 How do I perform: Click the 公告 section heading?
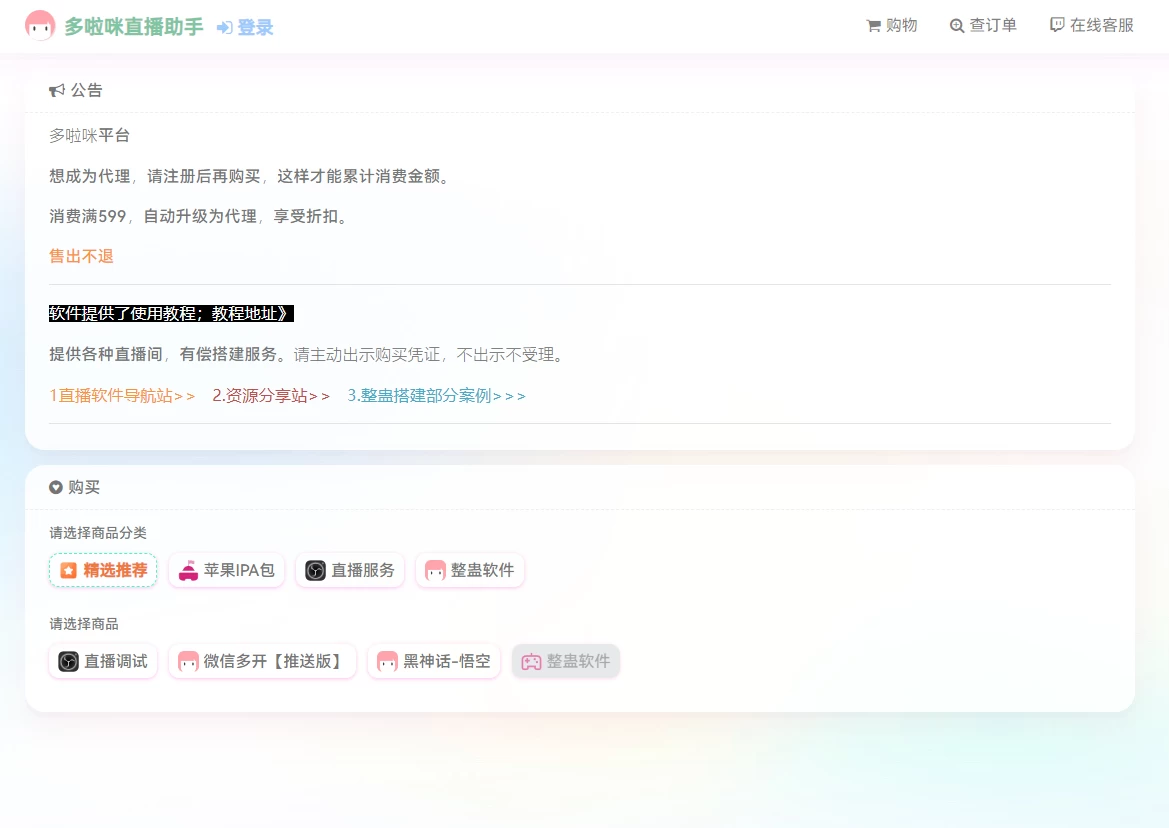point(86,90)
